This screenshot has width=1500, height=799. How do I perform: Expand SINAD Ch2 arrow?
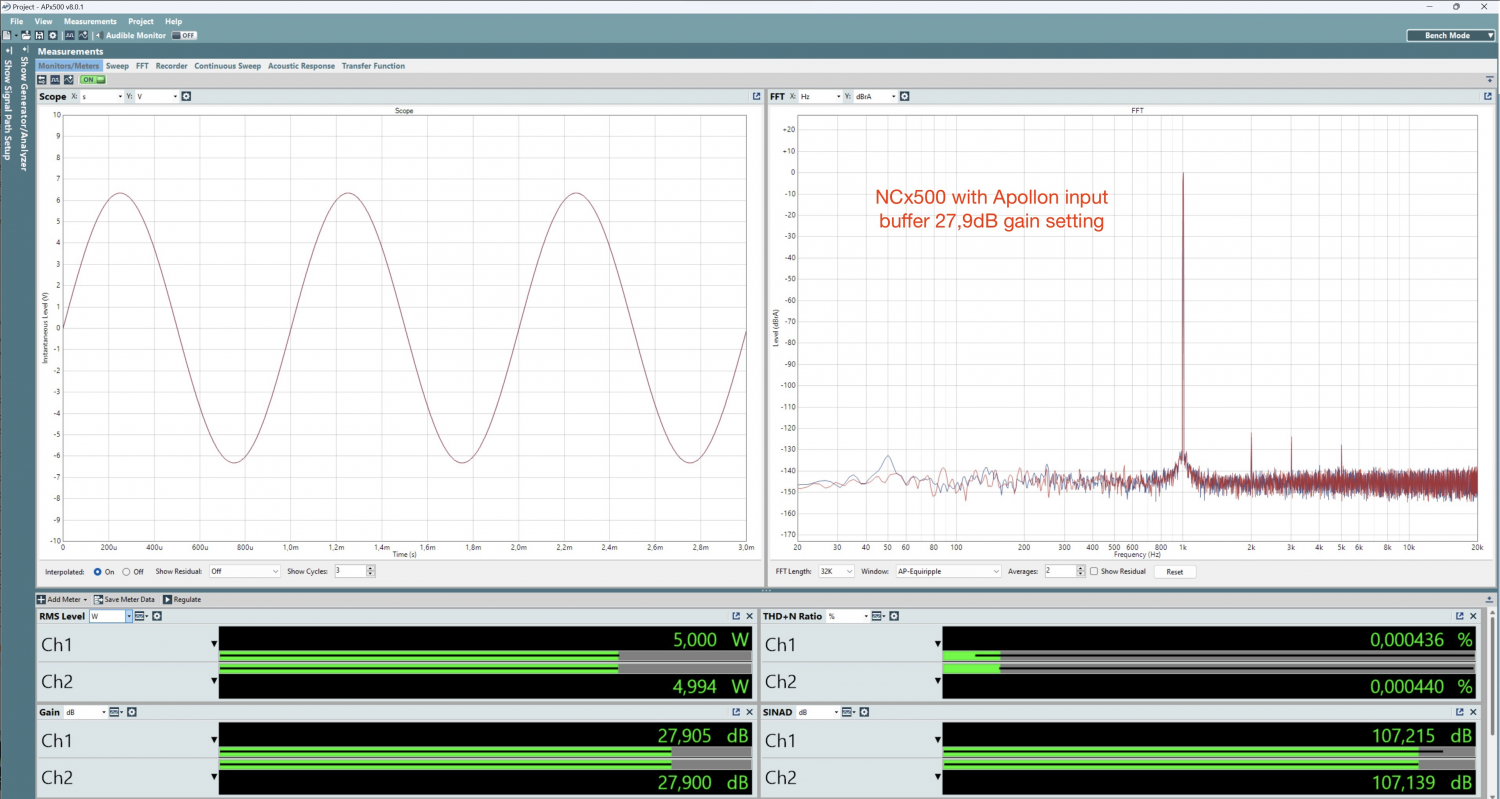[x=938, y=777]
